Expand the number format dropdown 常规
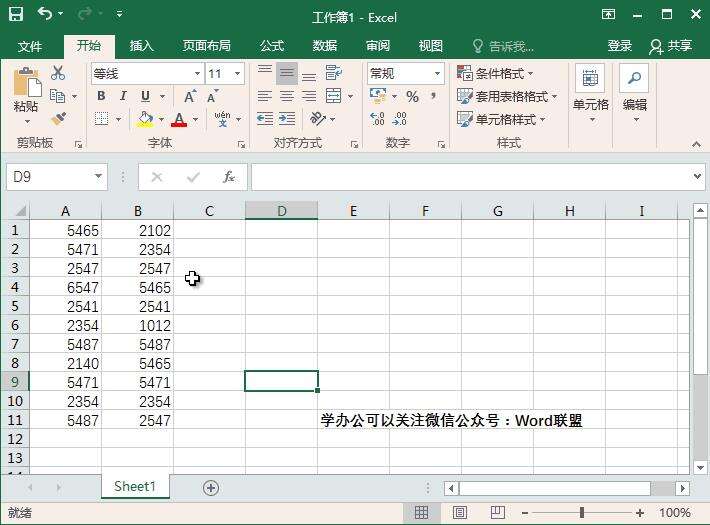 (x=438, y=74)
